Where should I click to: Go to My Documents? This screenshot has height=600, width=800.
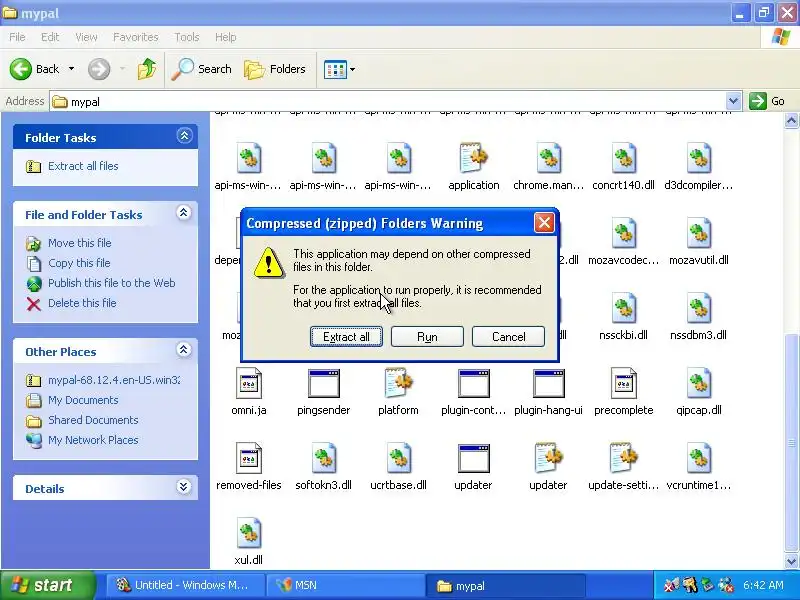(83, 400)
